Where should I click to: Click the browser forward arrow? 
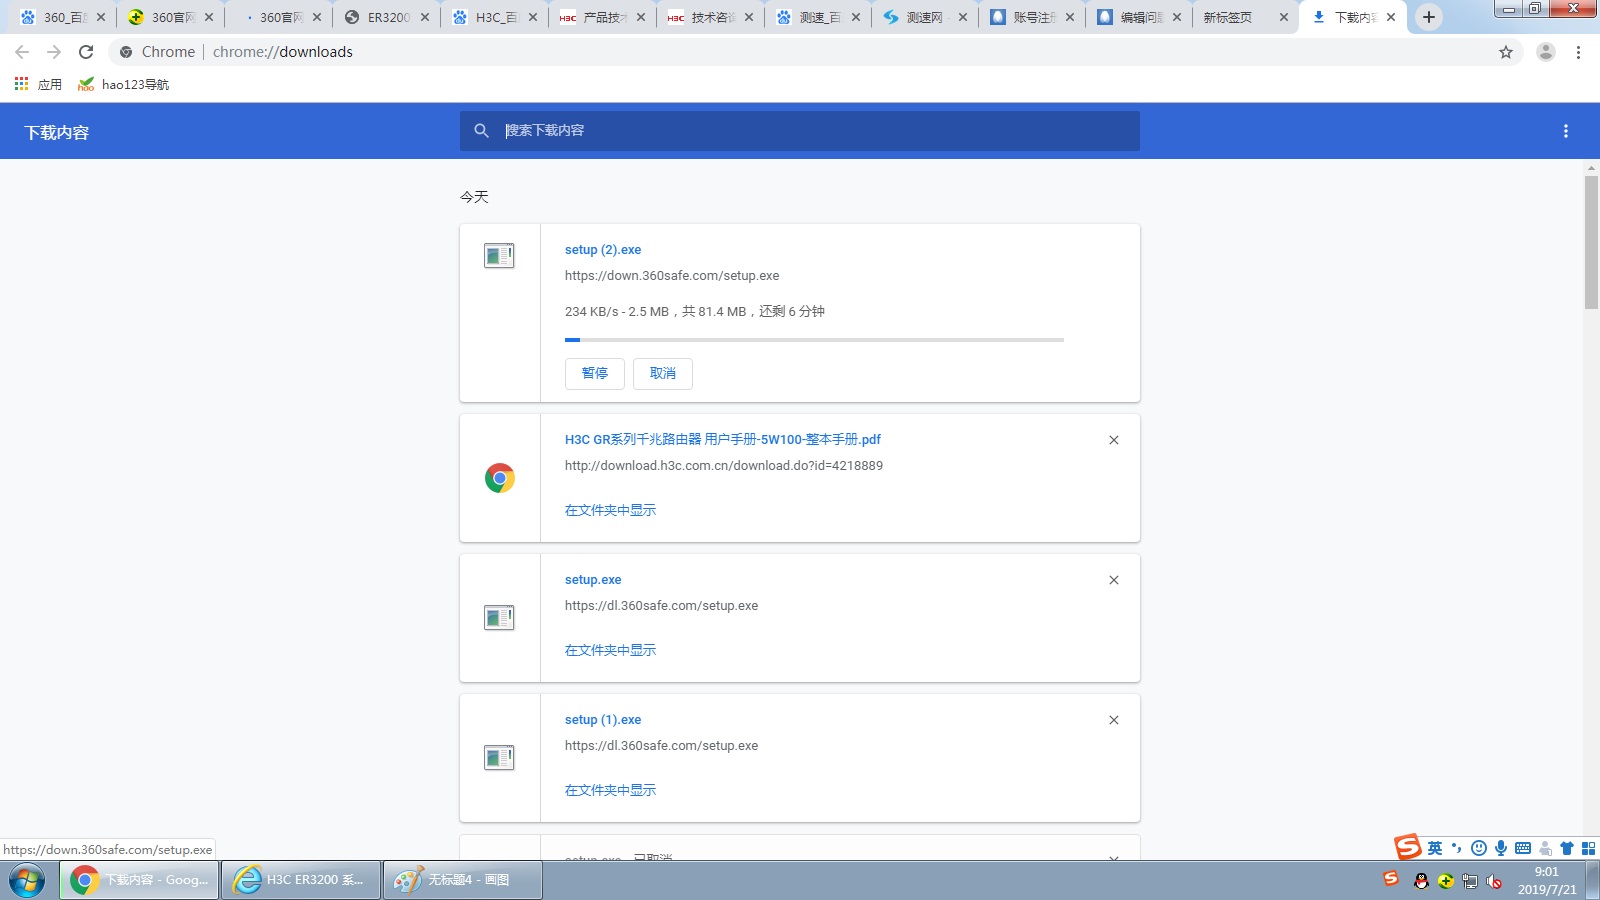tap(54, 52)
